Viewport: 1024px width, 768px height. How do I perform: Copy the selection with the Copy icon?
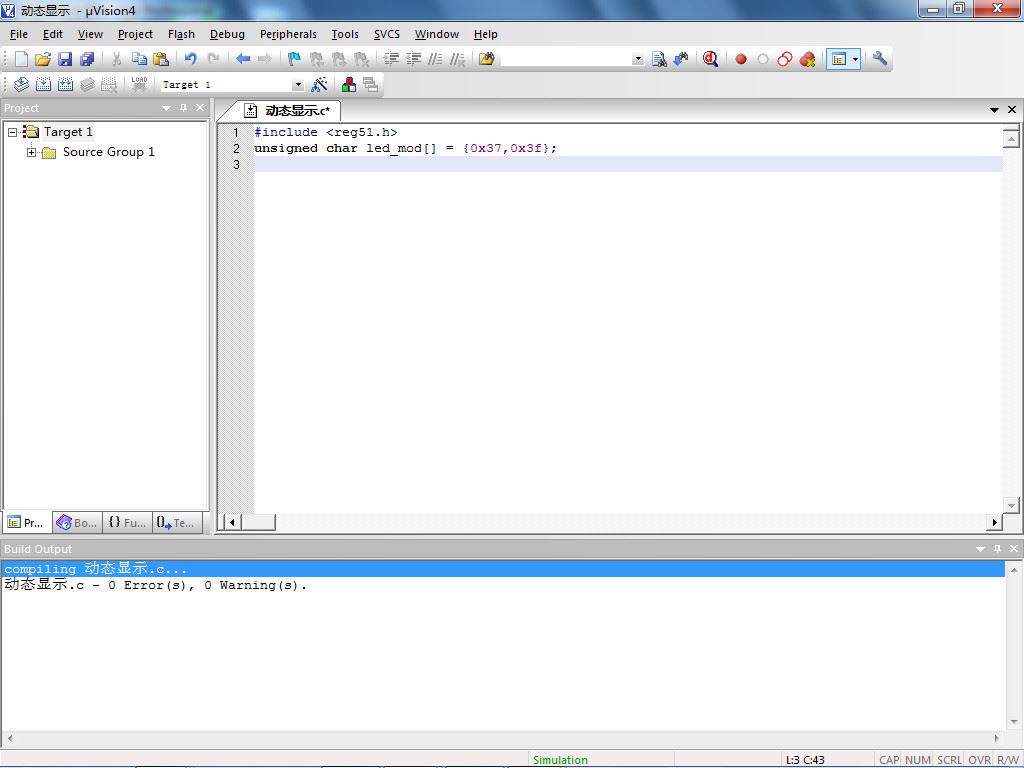click(139, 59)
